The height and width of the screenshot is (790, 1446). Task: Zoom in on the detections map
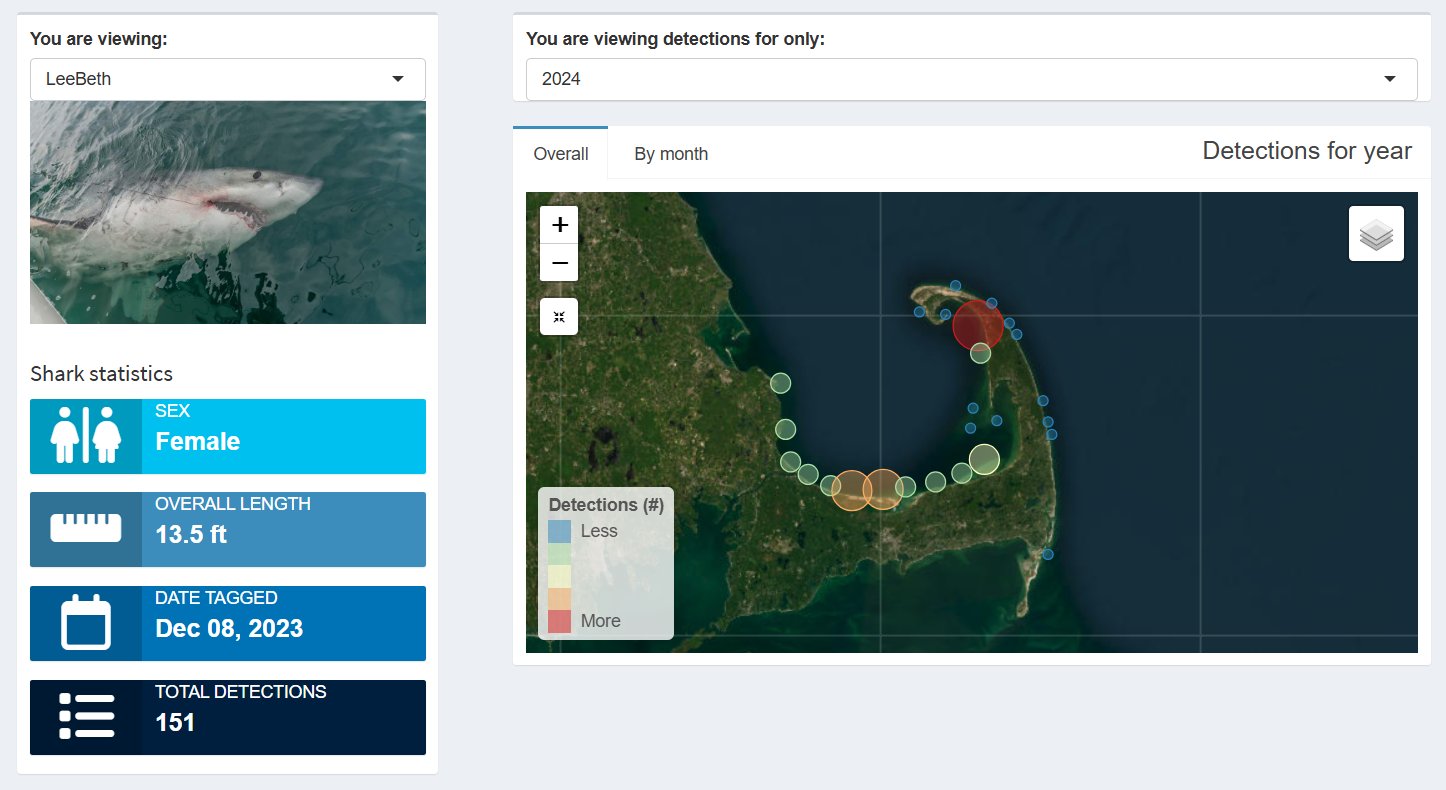pos(559,224)
